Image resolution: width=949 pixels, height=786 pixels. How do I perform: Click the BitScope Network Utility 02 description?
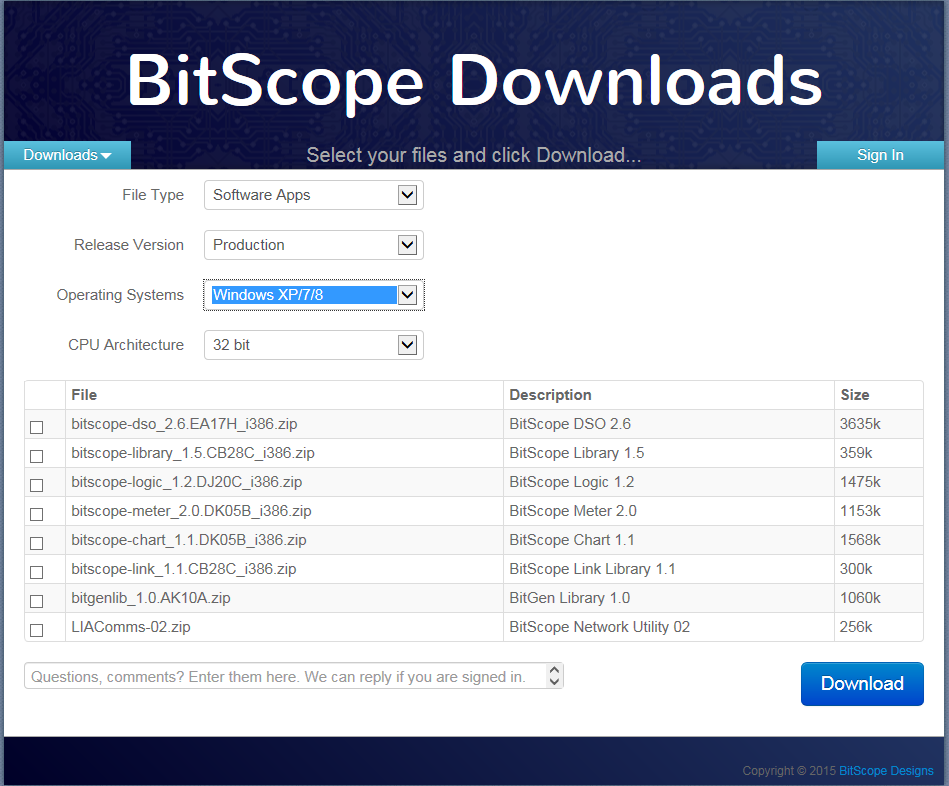click(600, 627)
